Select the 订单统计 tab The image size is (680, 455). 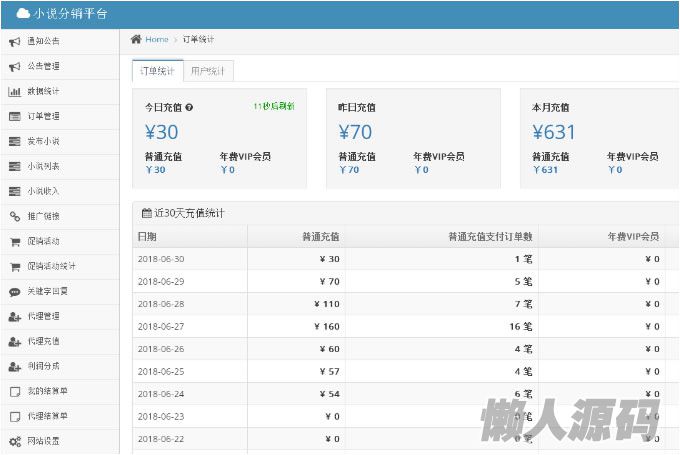[157, 71]
